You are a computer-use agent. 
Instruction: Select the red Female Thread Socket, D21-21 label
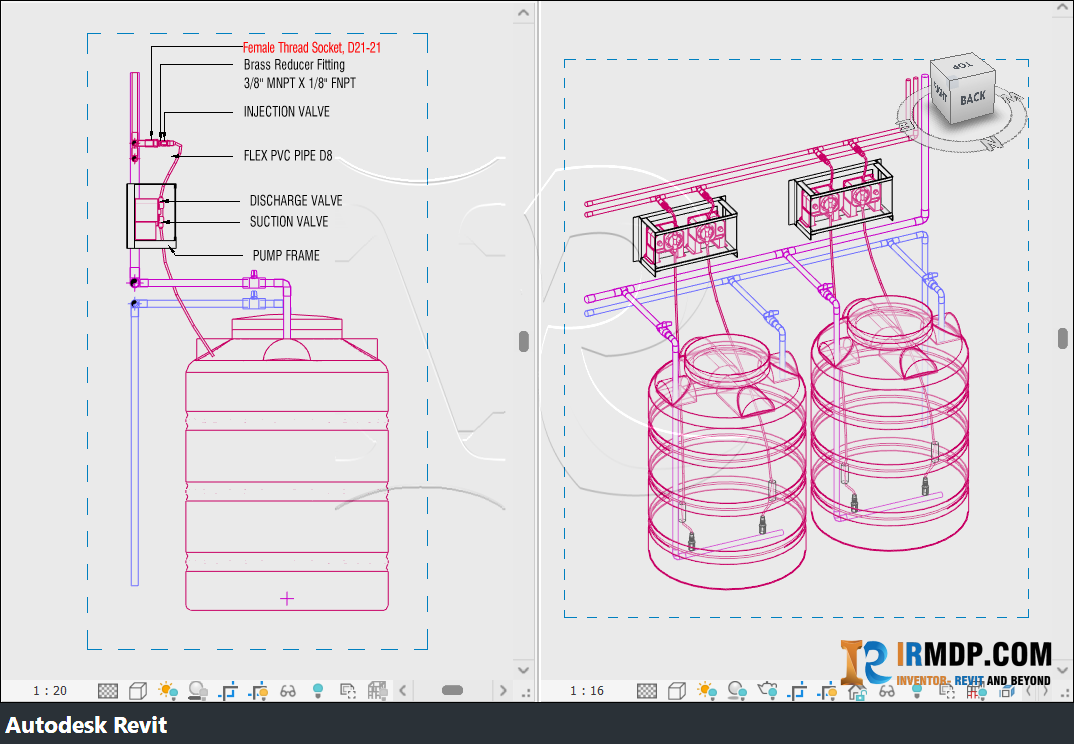point(312,47)
